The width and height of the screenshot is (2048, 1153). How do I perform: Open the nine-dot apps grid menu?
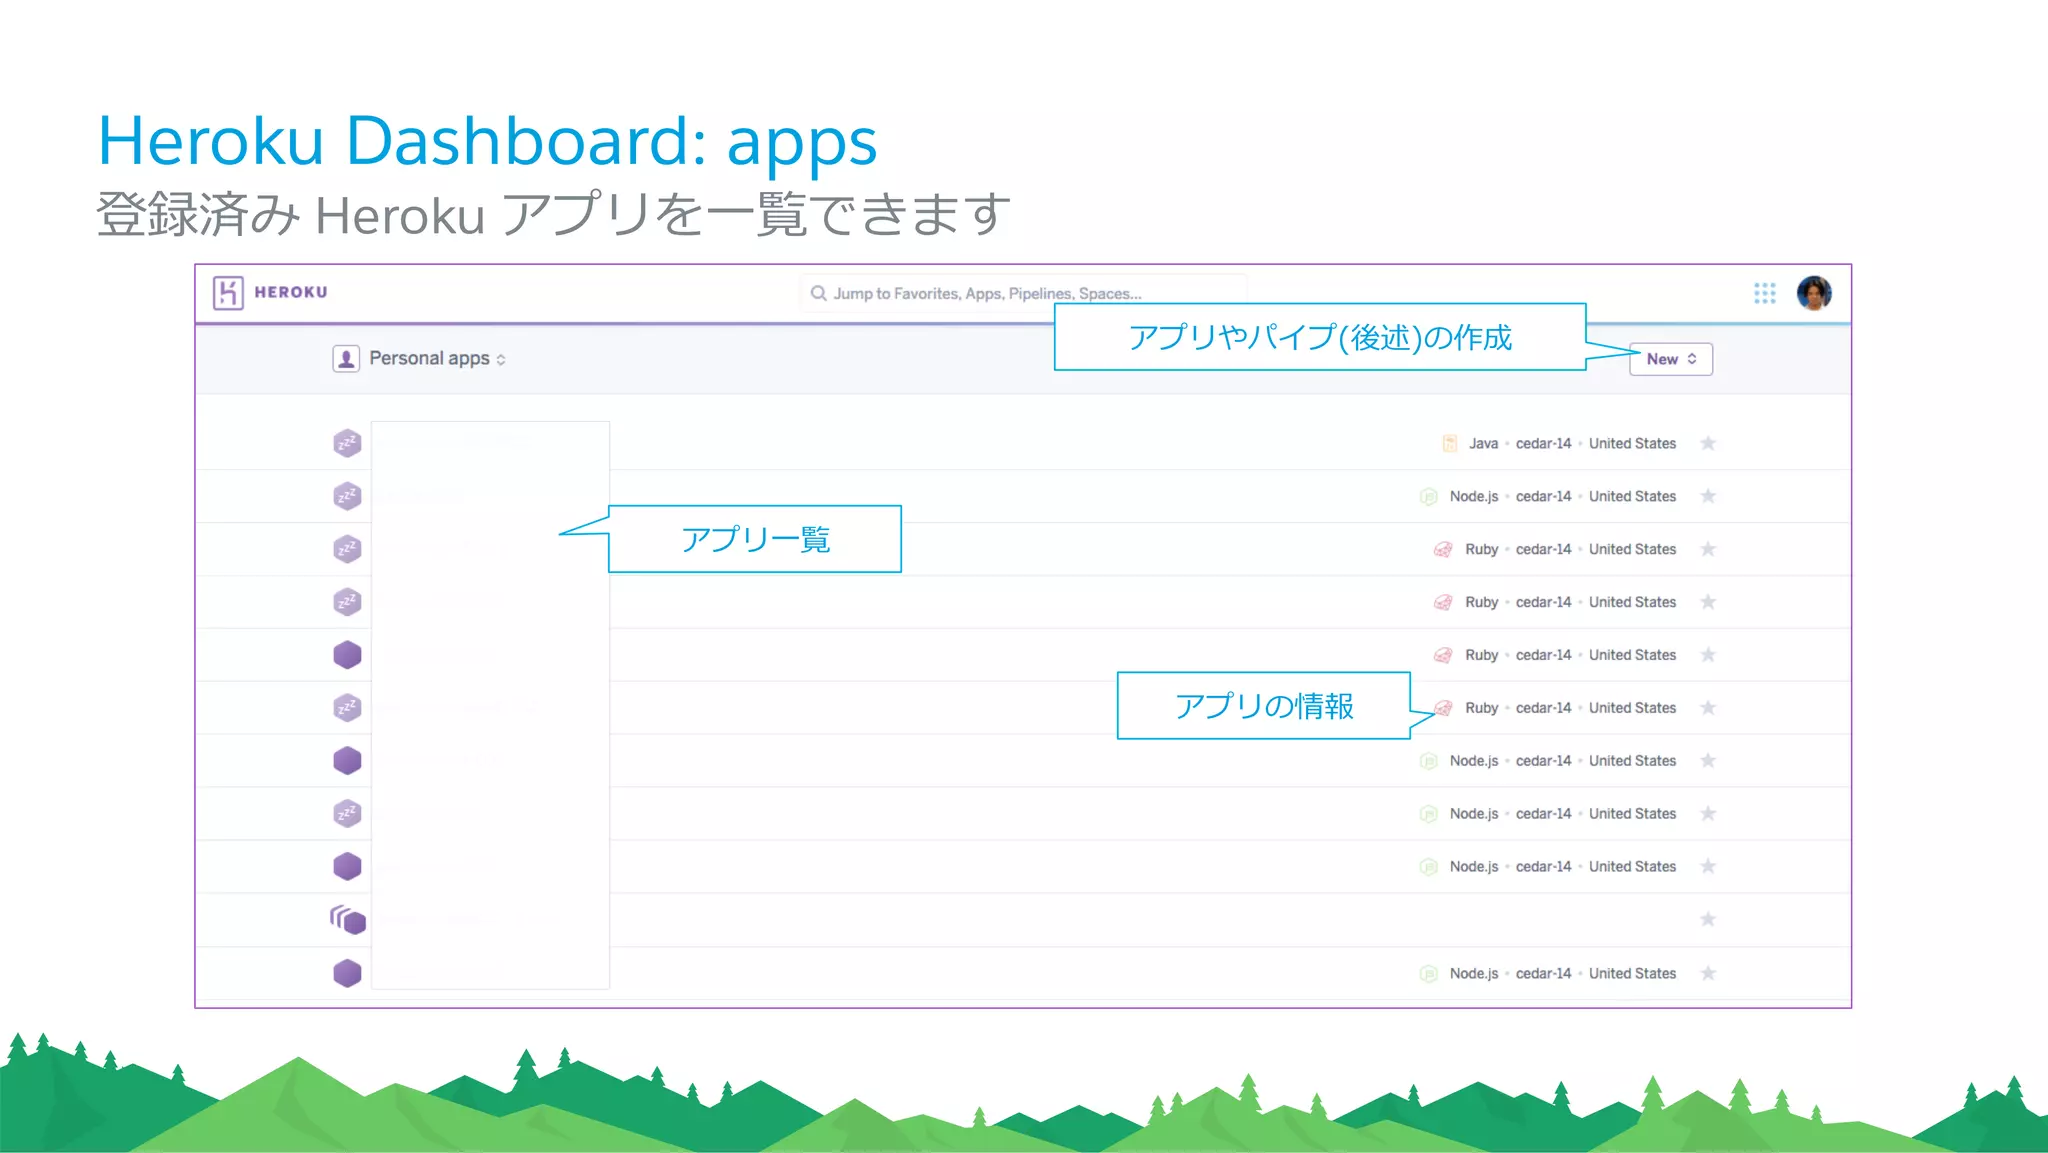coord(1765,293)
